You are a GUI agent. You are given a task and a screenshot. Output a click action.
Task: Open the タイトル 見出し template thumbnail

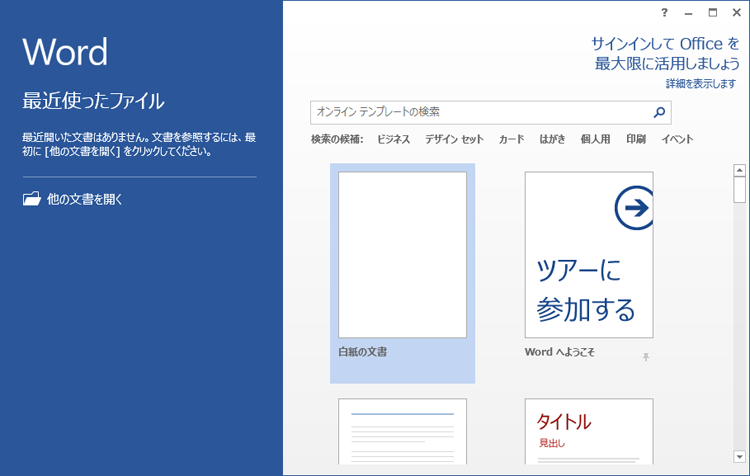pyautogui.click(x=589, y=432)
